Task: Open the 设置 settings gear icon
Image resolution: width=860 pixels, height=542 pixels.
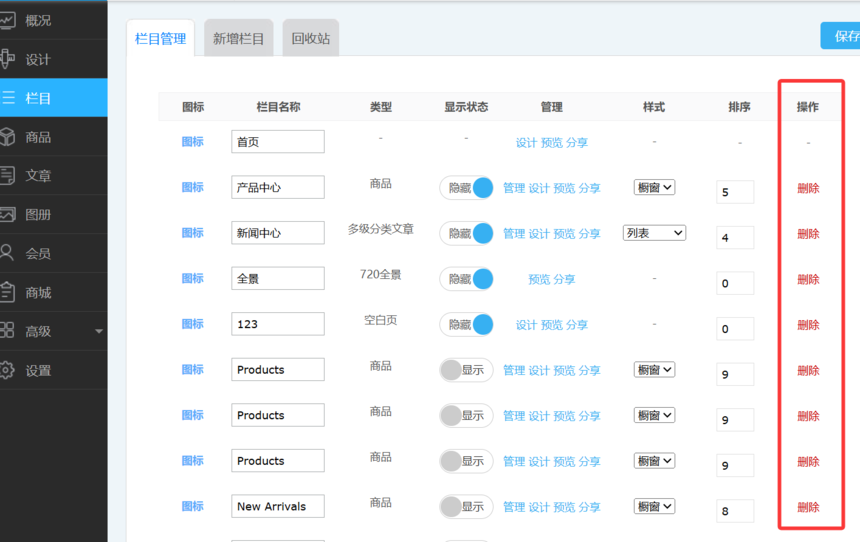Action: 8,370
